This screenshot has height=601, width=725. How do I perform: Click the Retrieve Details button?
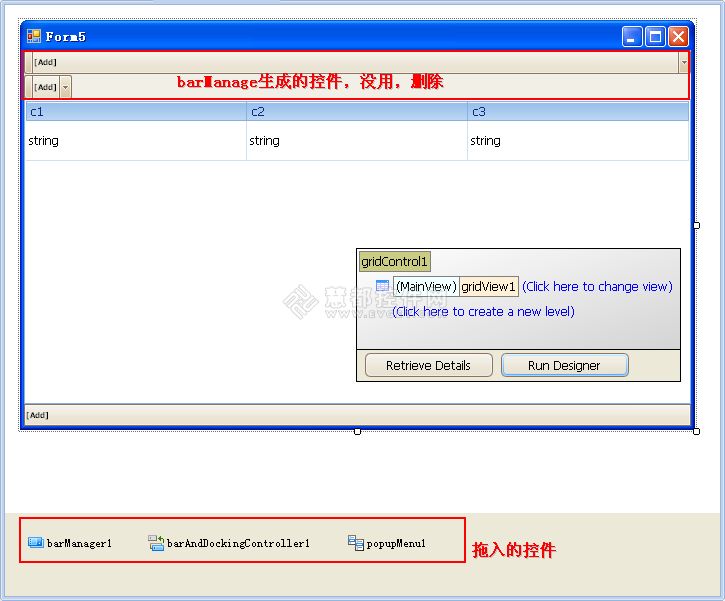429,365
